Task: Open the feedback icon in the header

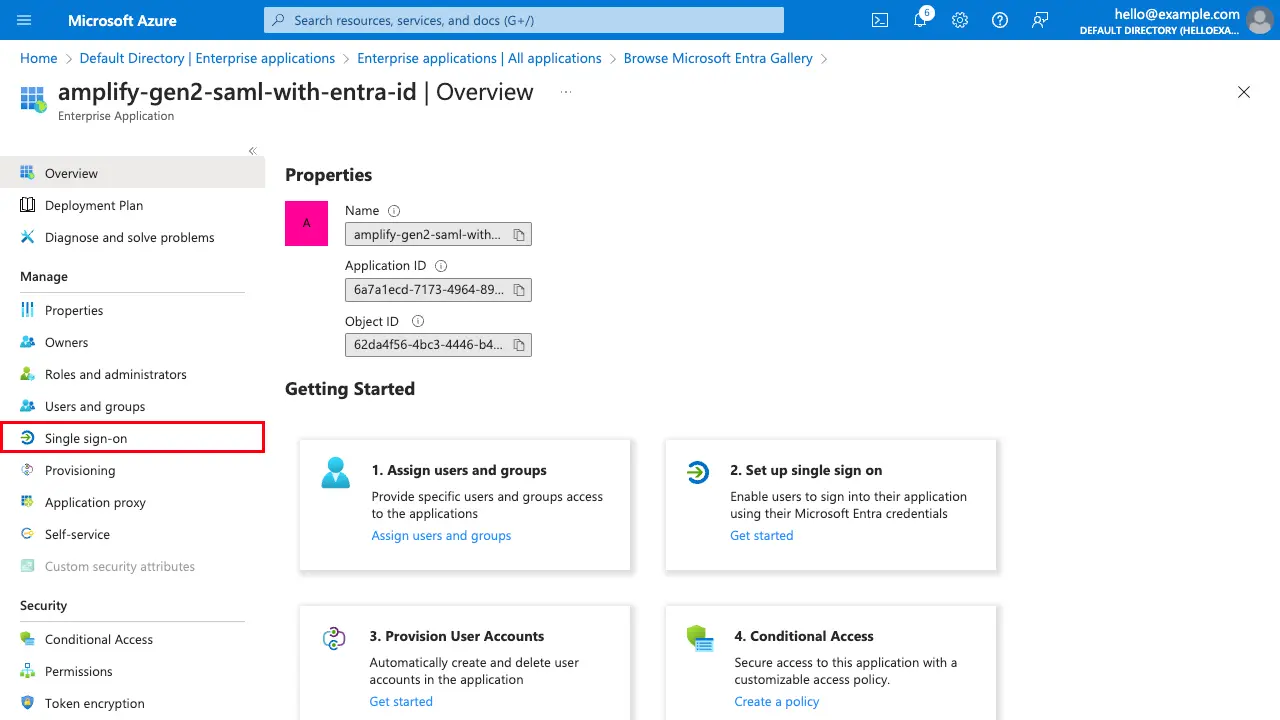Action: (x=1040, y=20)
